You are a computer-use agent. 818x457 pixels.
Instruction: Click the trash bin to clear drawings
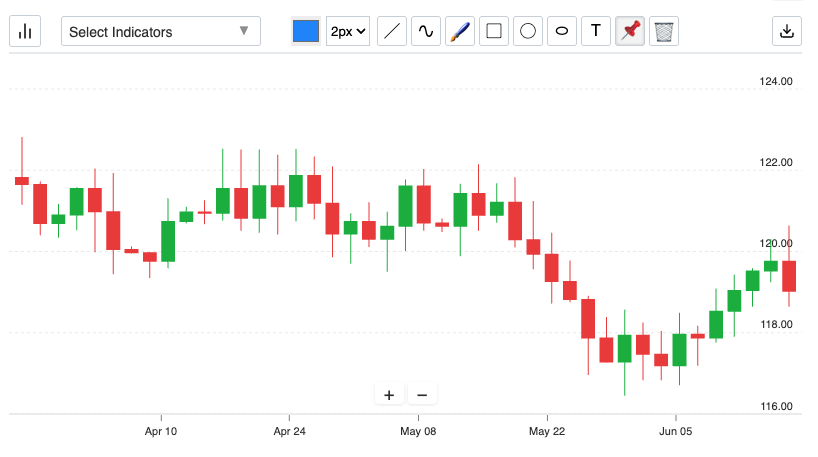click(x=664, y=31)
